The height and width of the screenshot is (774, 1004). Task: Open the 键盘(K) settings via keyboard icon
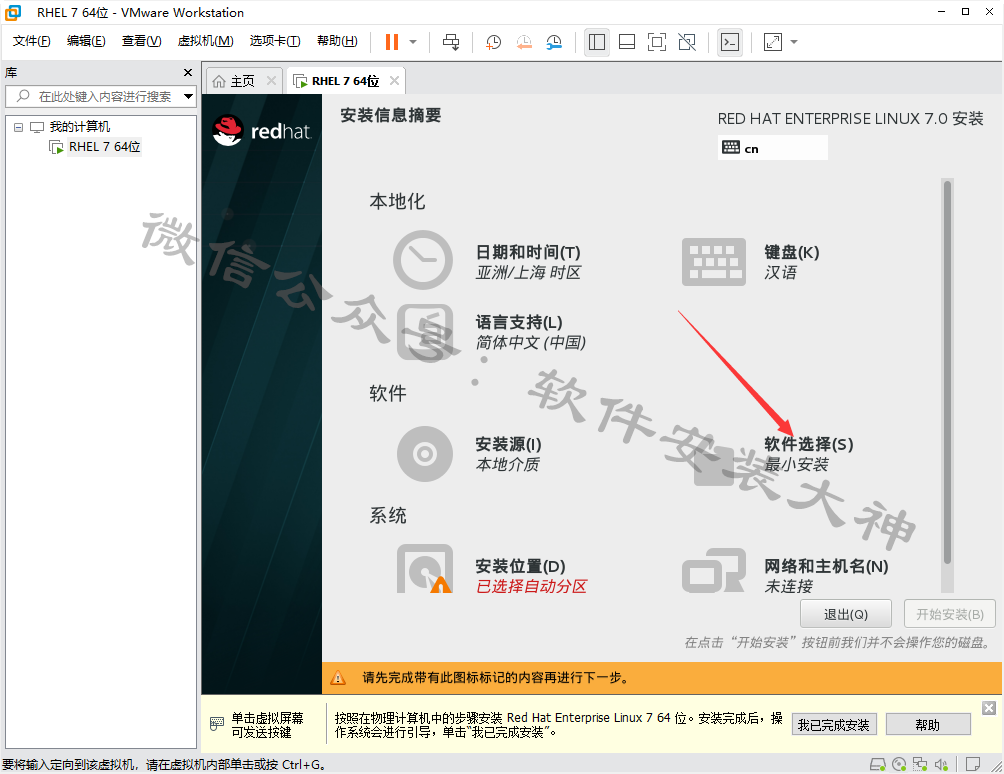tap(713, 261)
